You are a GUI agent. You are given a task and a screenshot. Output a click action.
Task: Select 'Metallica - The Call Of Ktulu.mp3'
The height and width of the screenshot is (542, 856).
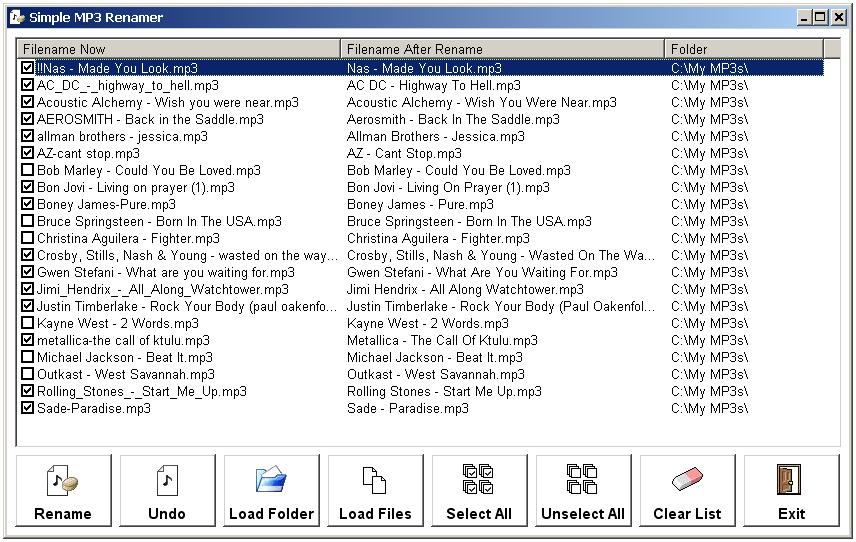(442, 340)
